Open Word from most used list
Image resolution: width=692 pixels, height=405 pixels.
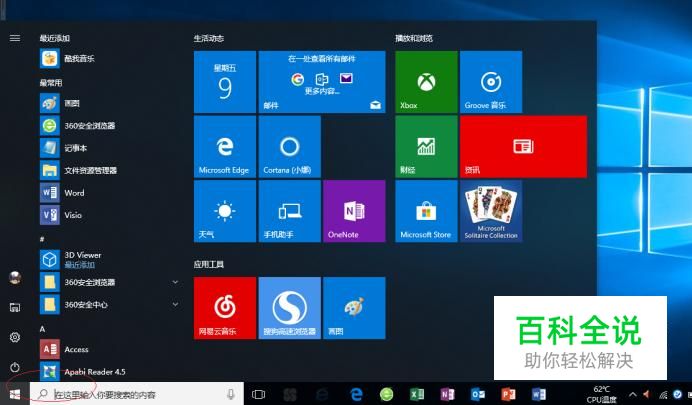pos(74,193)
